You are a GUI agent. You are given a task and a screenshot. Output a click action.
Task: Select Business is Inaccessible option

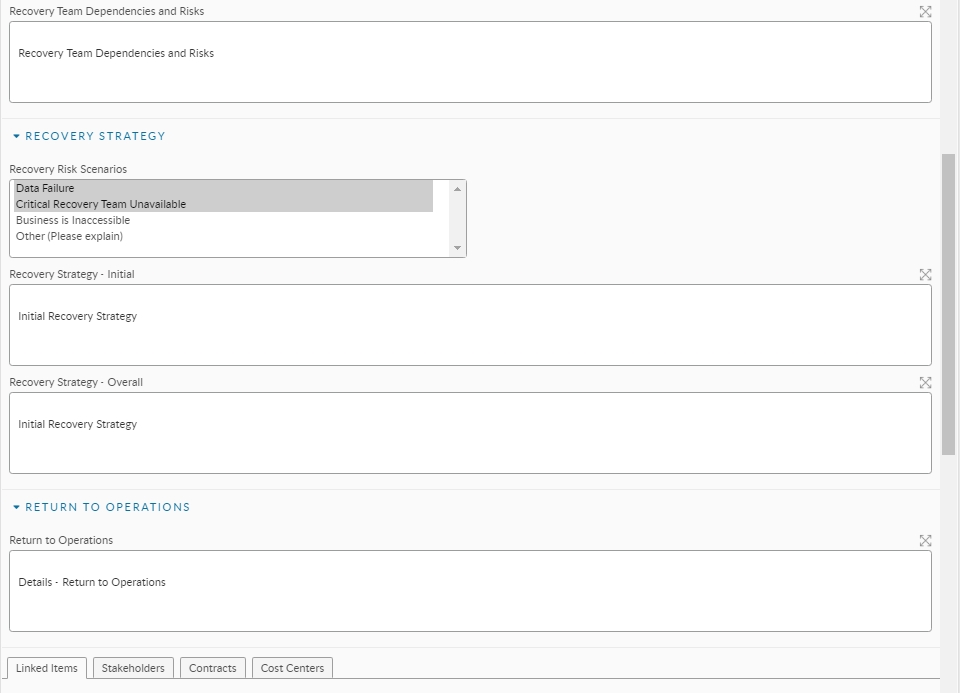(73, 220)
